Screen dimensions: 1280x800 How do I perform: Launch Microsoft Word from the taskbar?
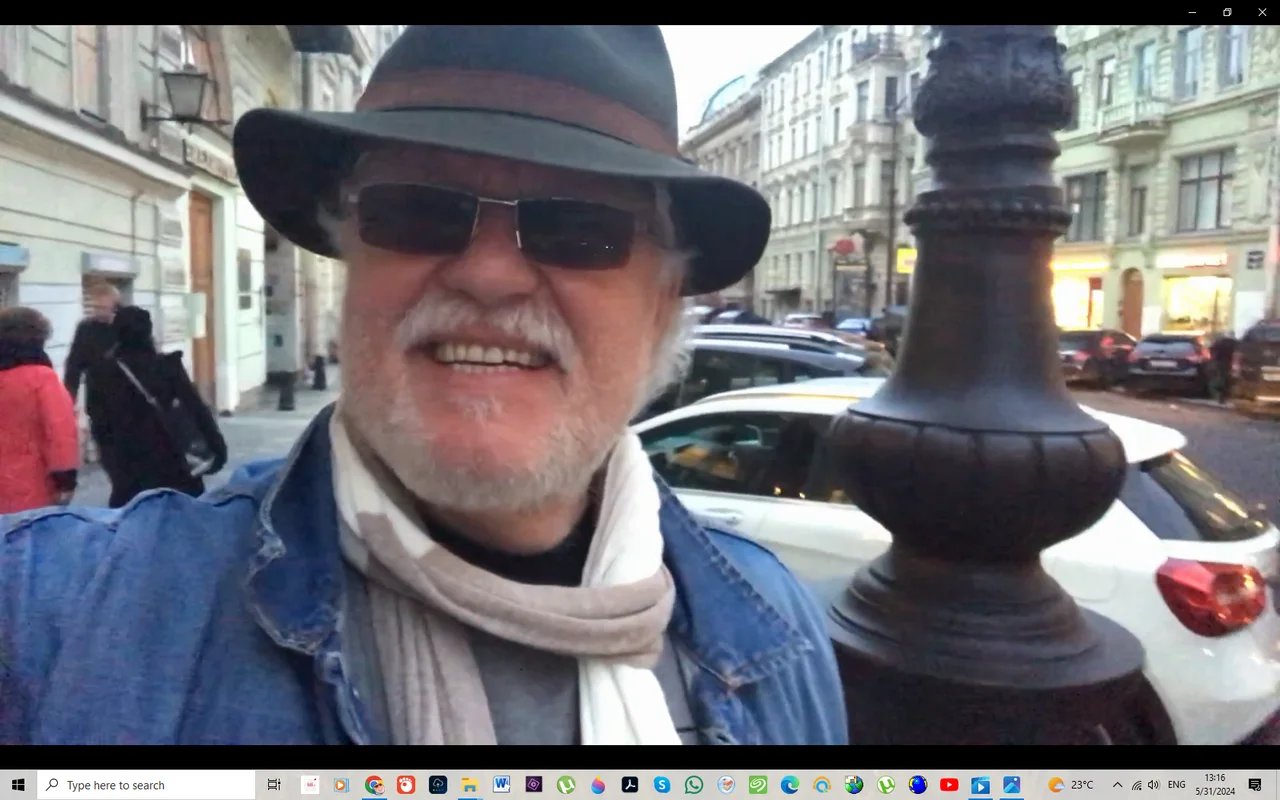click(502, 785)
